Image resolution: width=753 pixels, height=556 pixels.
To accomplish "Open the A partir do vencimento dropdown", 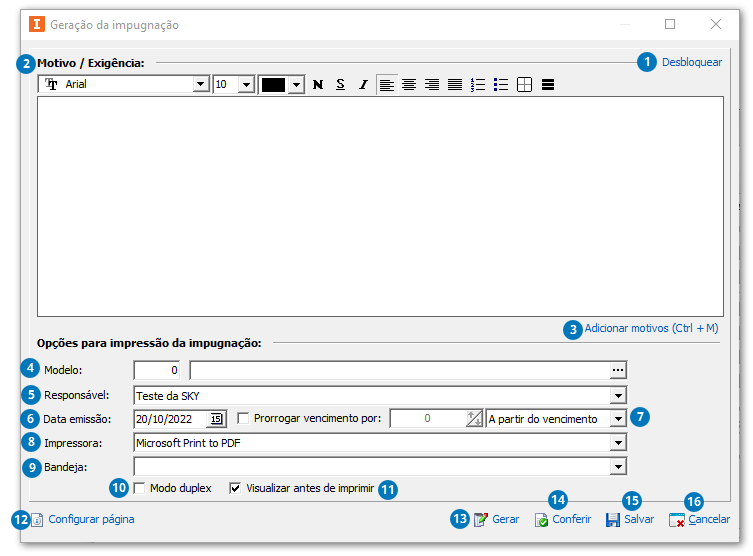I will click(x=618, y=419).
